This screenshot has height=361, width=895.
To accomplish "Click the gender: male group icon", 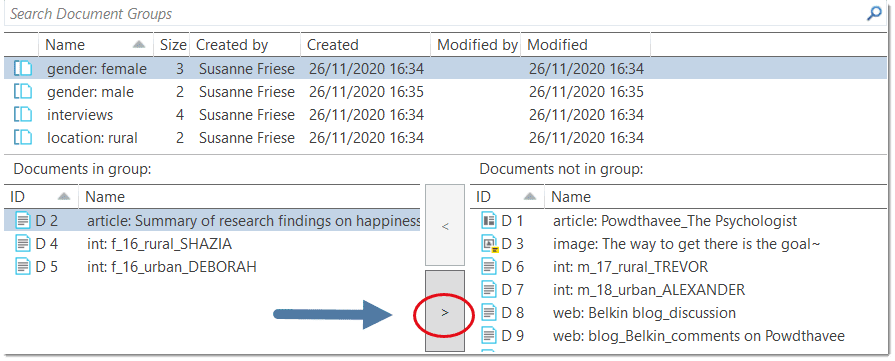I will (23, 92).
